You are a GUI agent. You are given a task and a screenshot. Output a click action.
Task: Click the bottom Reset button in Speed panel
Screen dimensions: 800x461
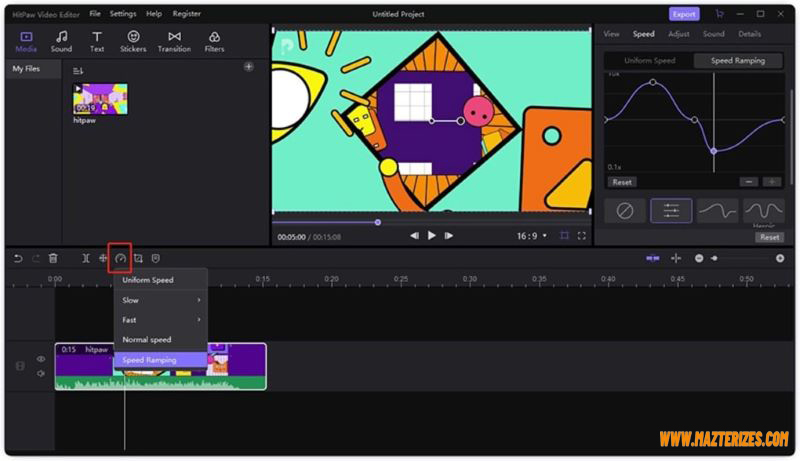click(x=769, y=237)
